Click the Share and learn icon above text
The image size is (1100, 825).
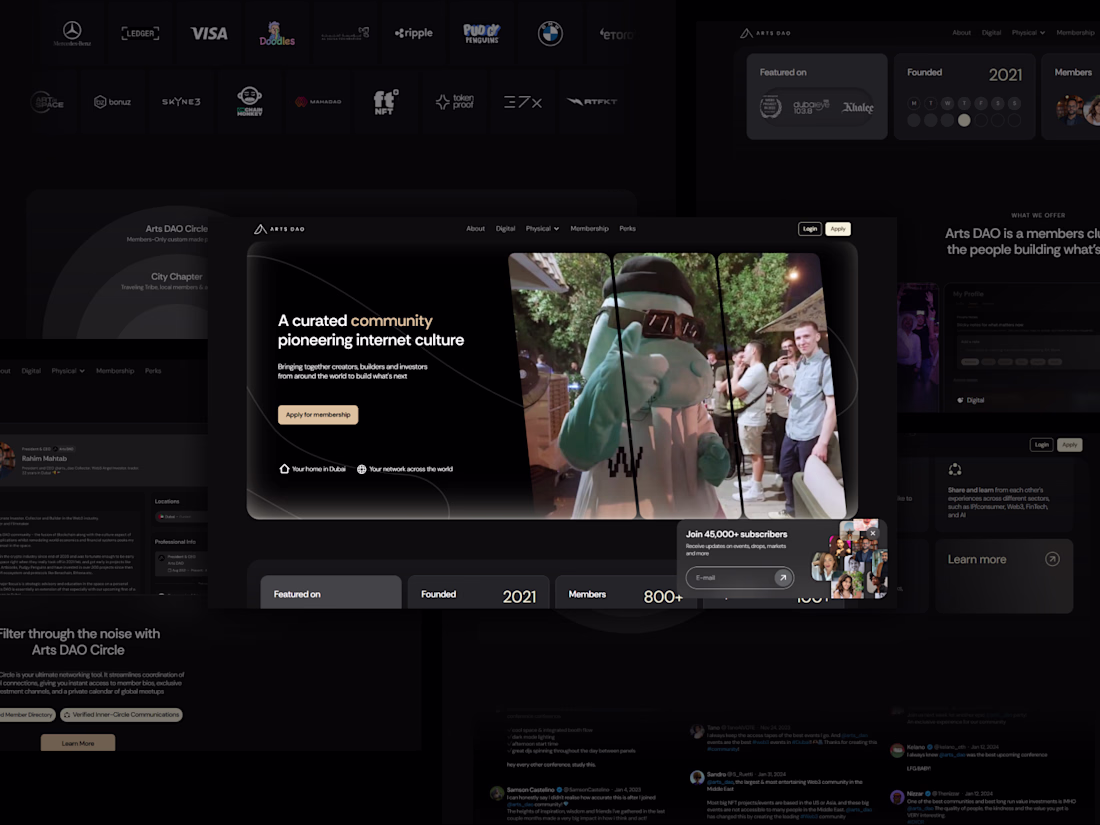pos(955,469)
